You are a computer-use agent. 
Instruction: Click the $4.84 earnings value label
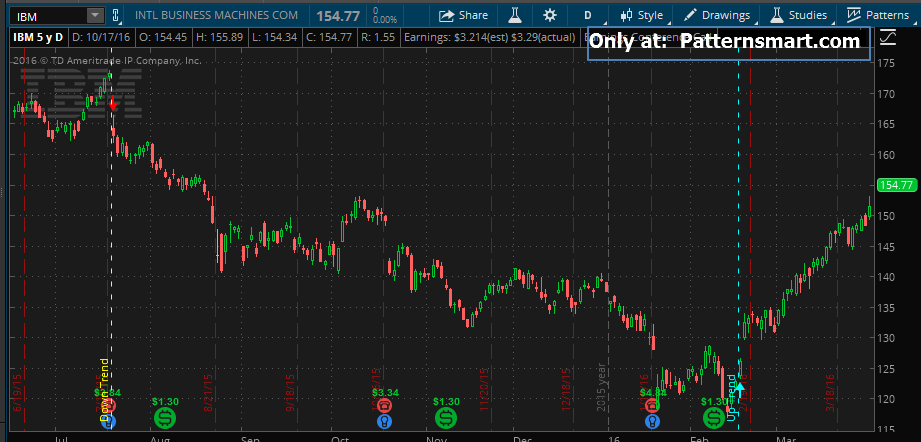(653, 393)
